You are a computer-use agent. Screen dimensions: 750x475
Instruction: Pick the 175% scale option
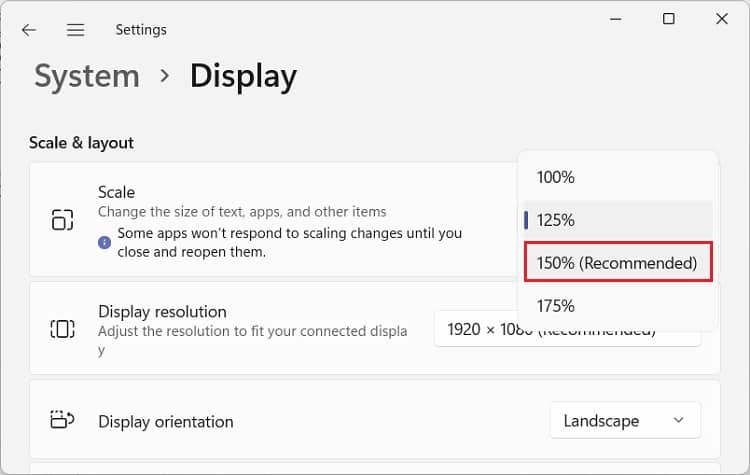pos(556,306)
